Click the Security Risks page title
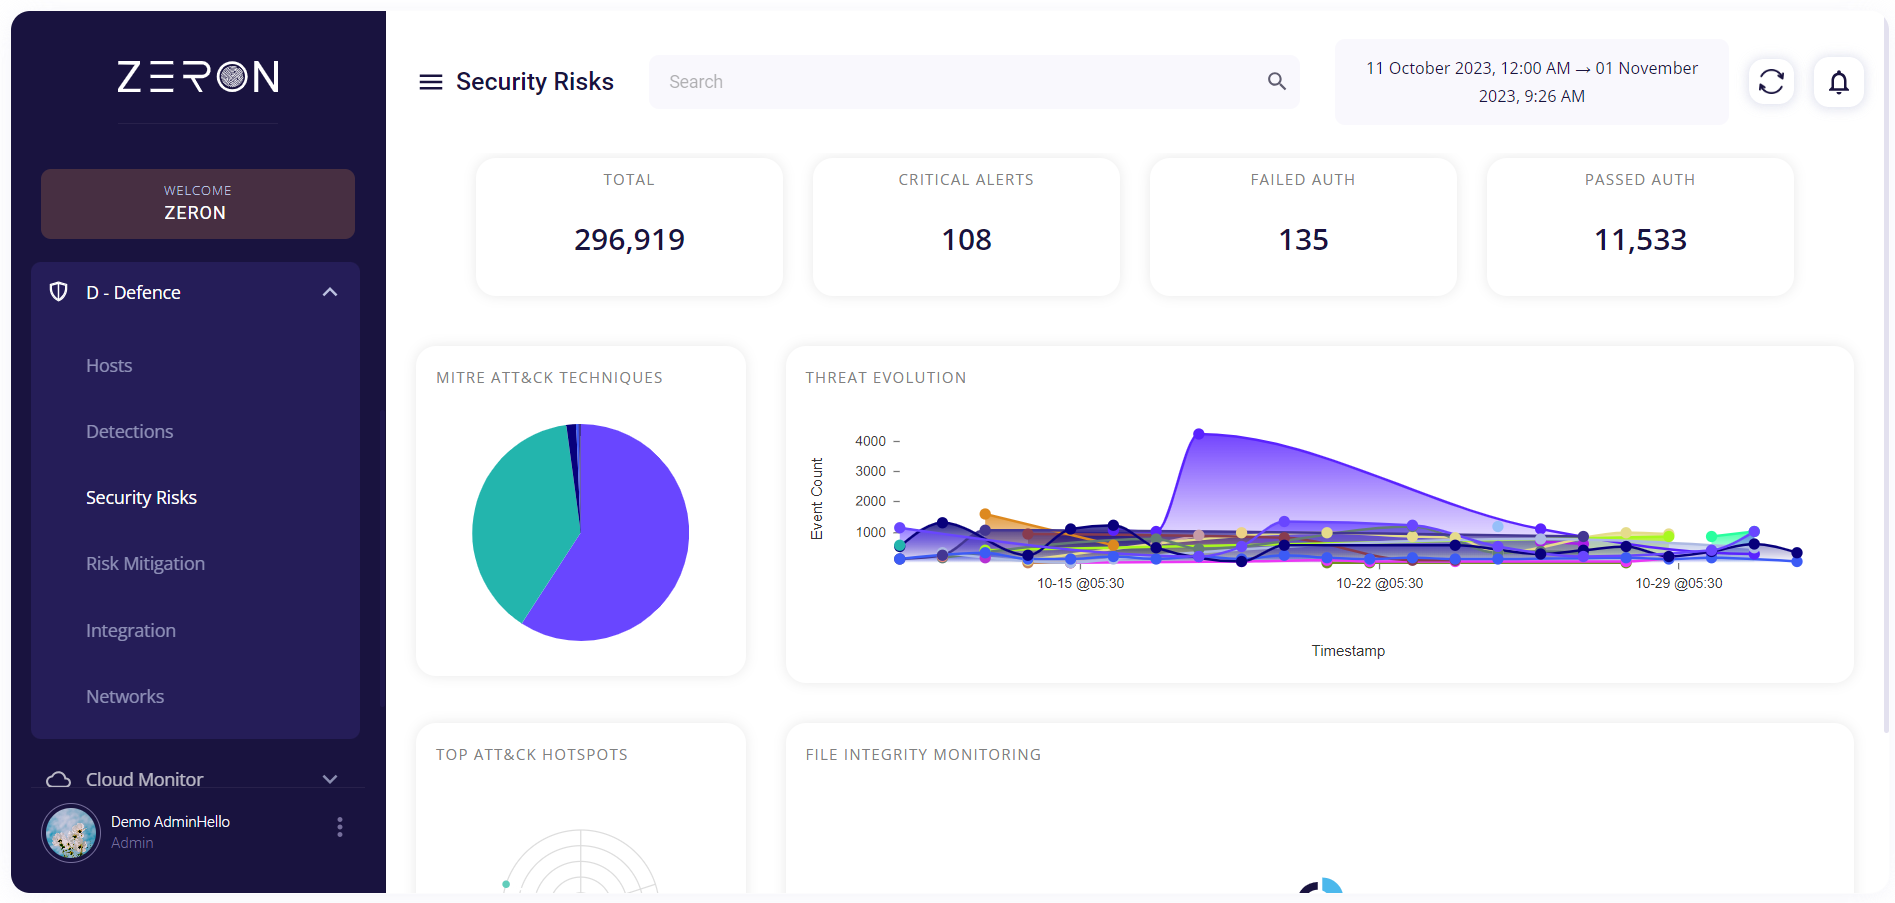Image resolution: width=1895 pixels, height=903 pixels. click(535, 82)
